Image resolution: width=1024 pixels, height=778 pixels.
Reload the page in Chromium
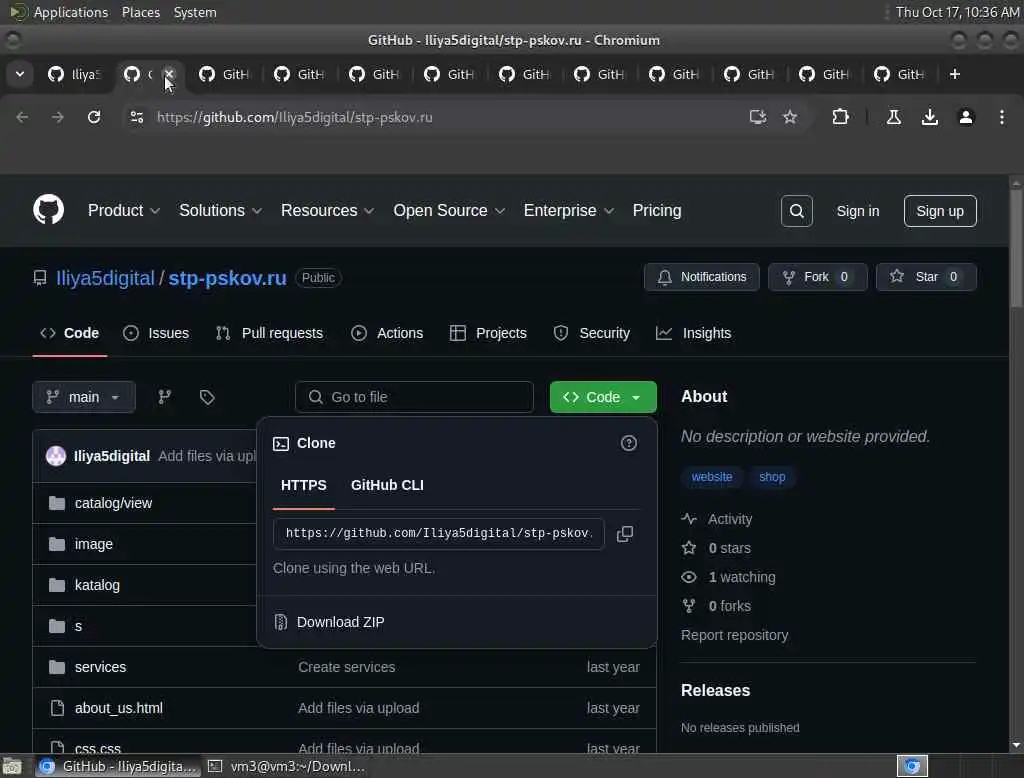(x=94, y=117)
